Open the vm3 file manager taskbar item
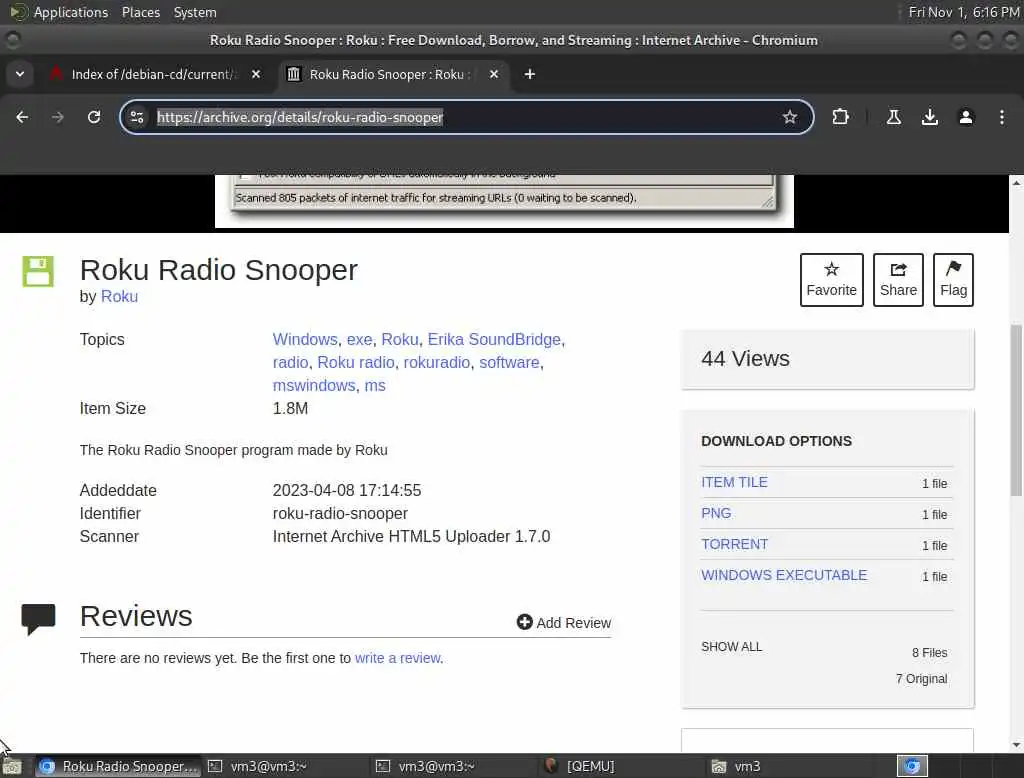1024x778 pixels. tap(787, 766)
